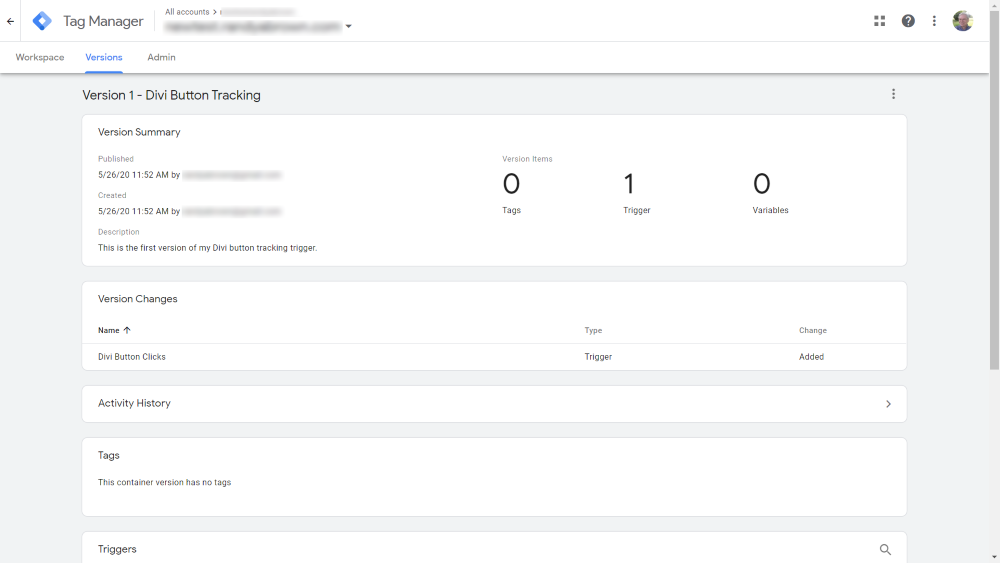Open the version actions three-dot menu
The width and height of the screenshot is (1000, 563).
point(893,94)
